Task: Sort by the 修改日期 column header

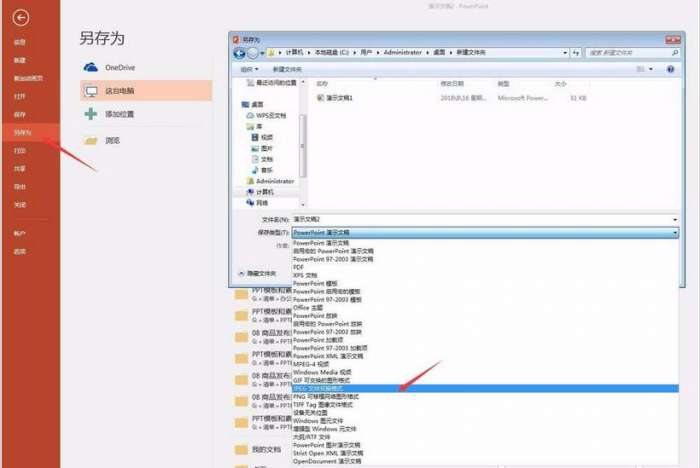Action: point(452,84)
